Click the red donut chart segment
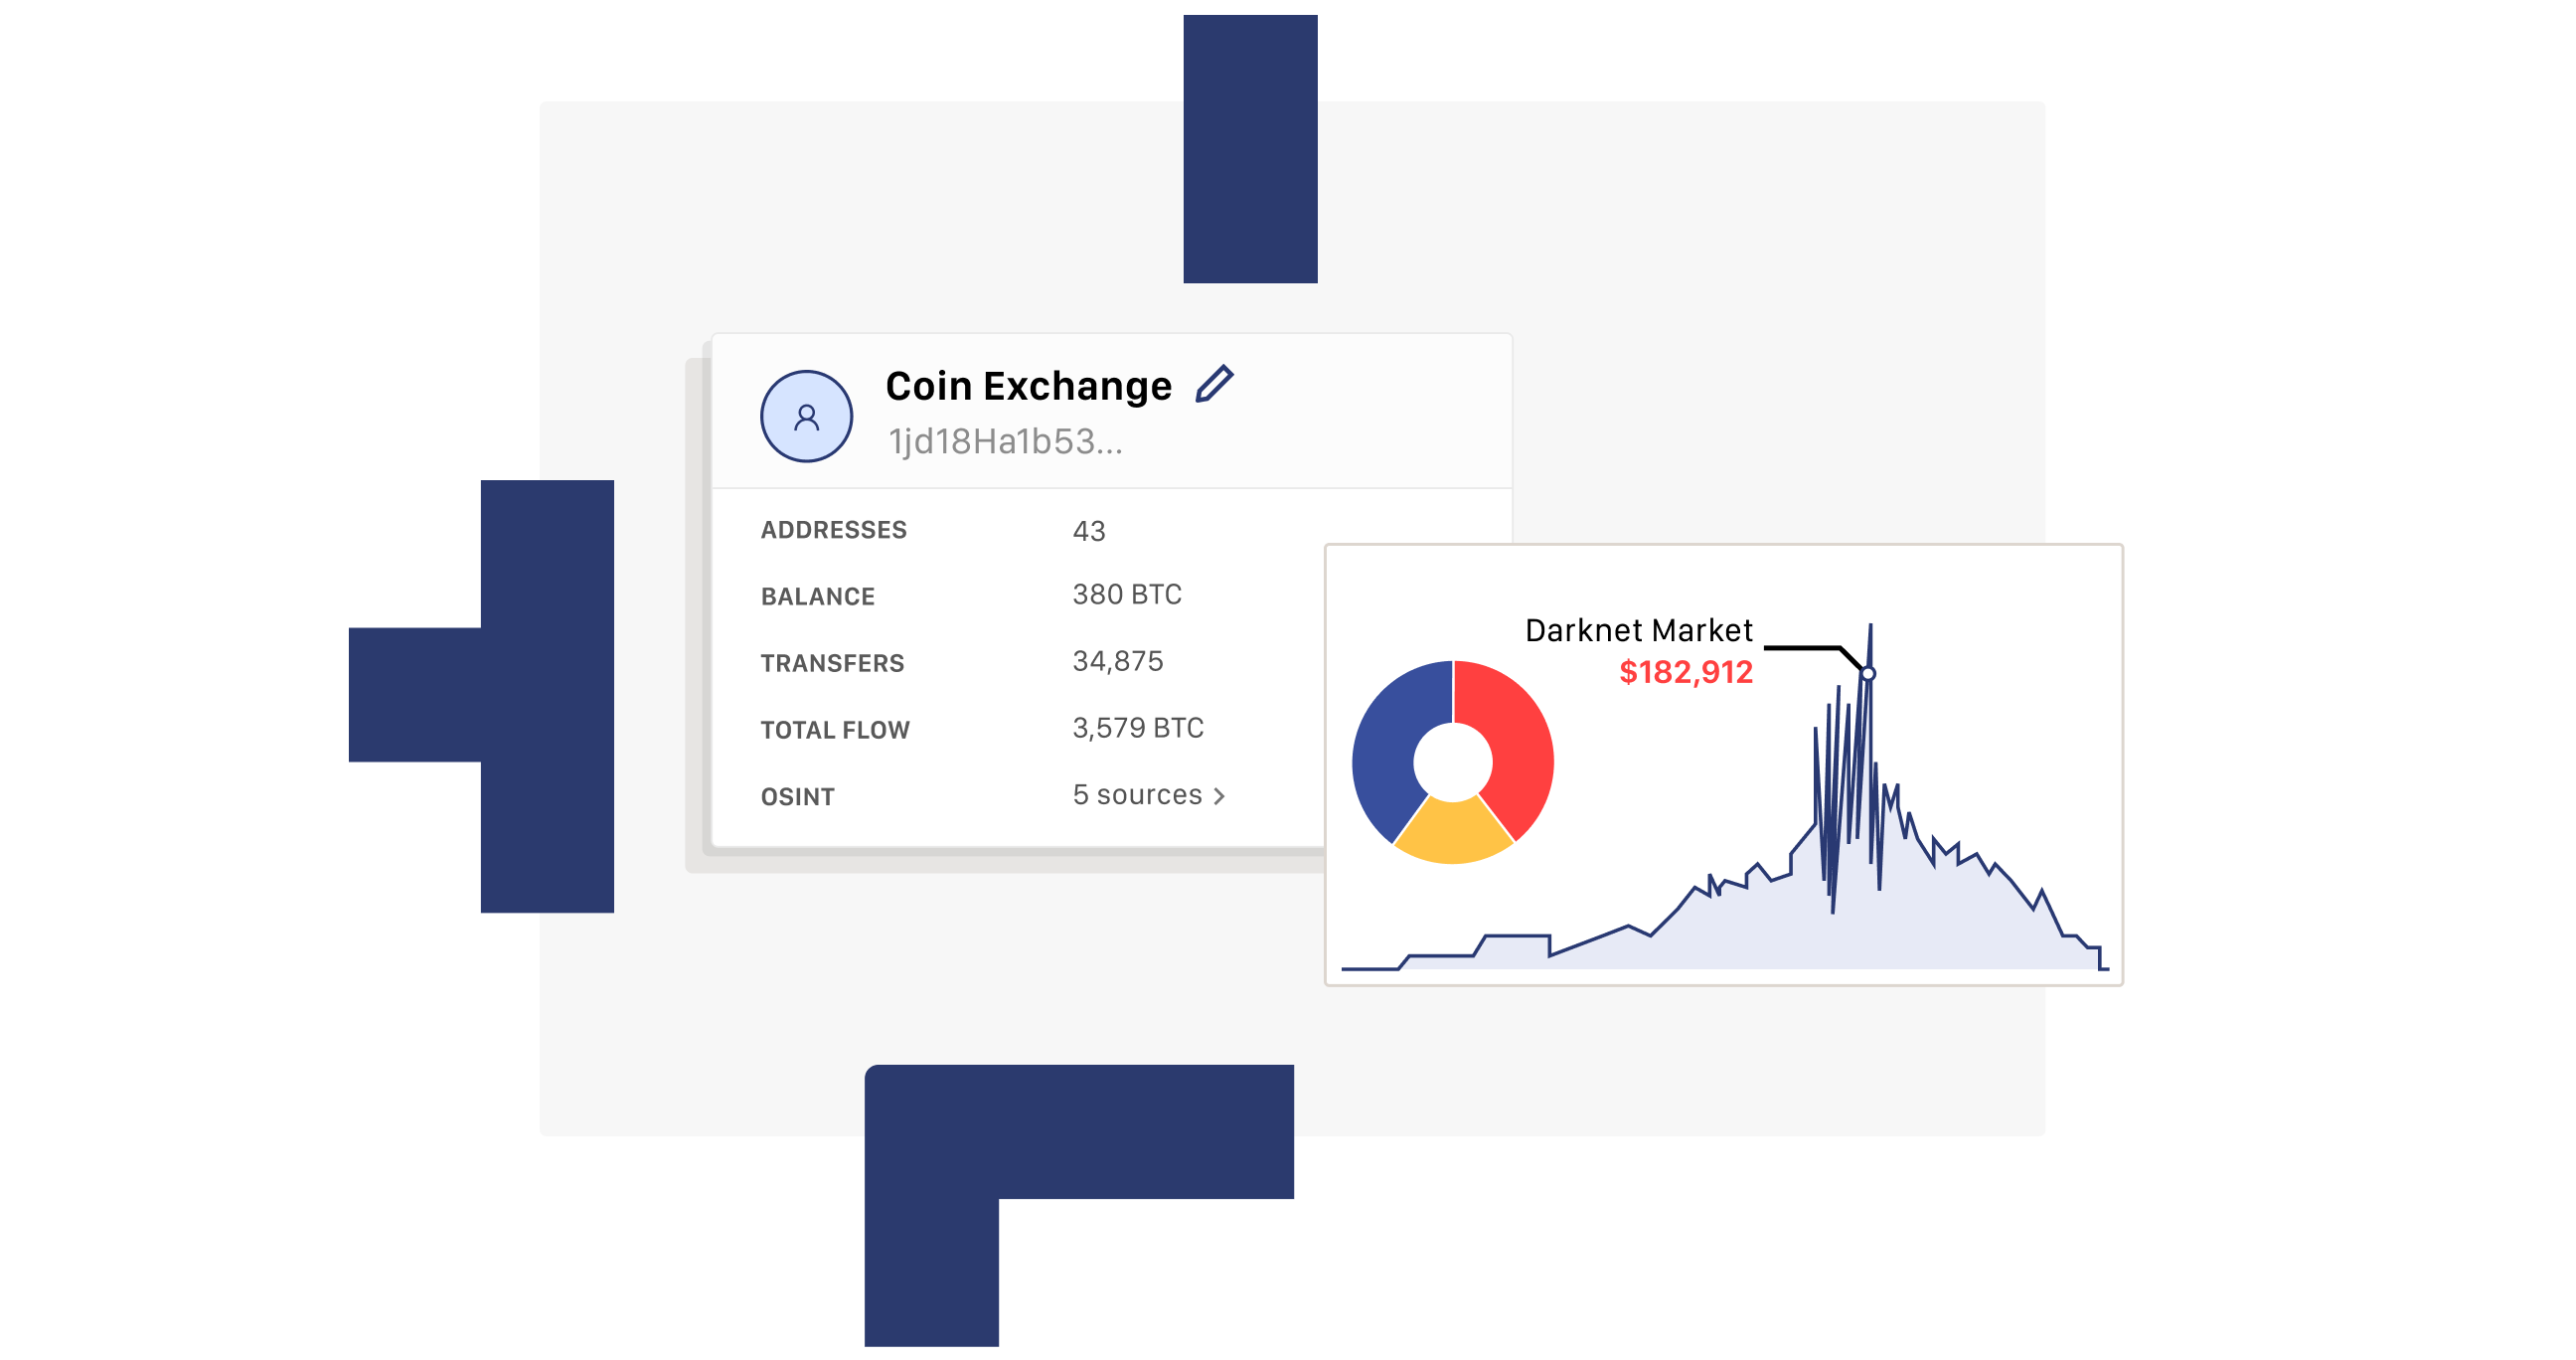 1512,740
